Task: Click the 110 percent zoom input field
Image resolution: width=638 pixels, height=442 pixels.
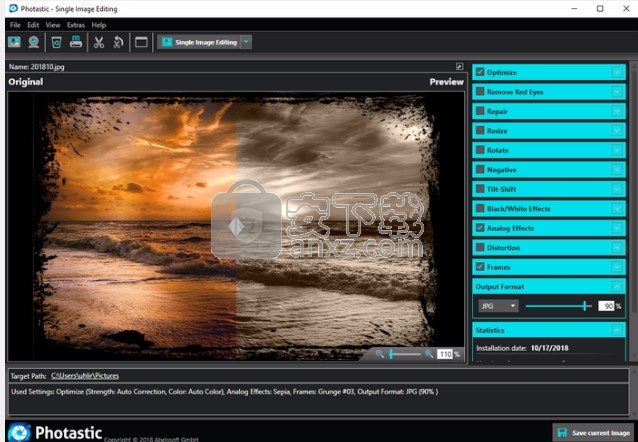Action: click(x=445, y=354)
